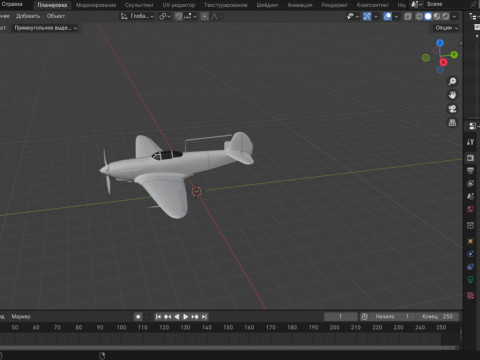Open the Object Constraints properties tab
The image size is (480, 360).
pos(470,267)
